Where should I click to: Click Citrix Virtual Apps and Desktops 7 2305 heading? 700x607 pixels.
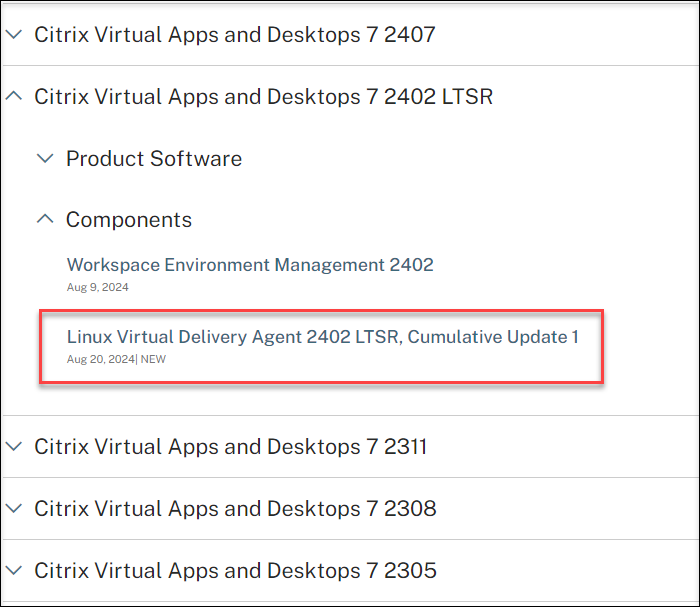pos(235,571)
